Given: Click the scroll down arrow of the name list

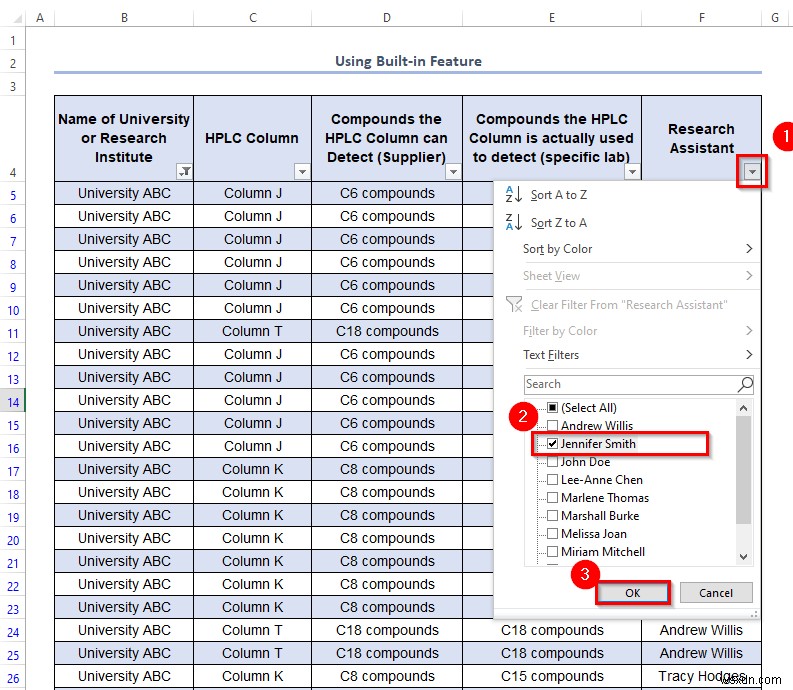Looking at the screenshot, I should pos(743,557).
